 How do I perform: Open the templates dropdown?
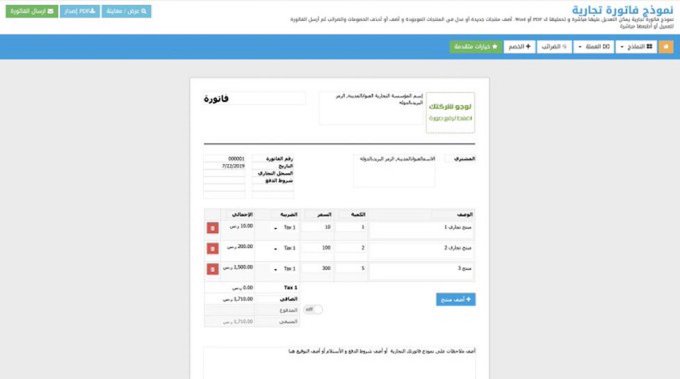[x=636, y=47]
